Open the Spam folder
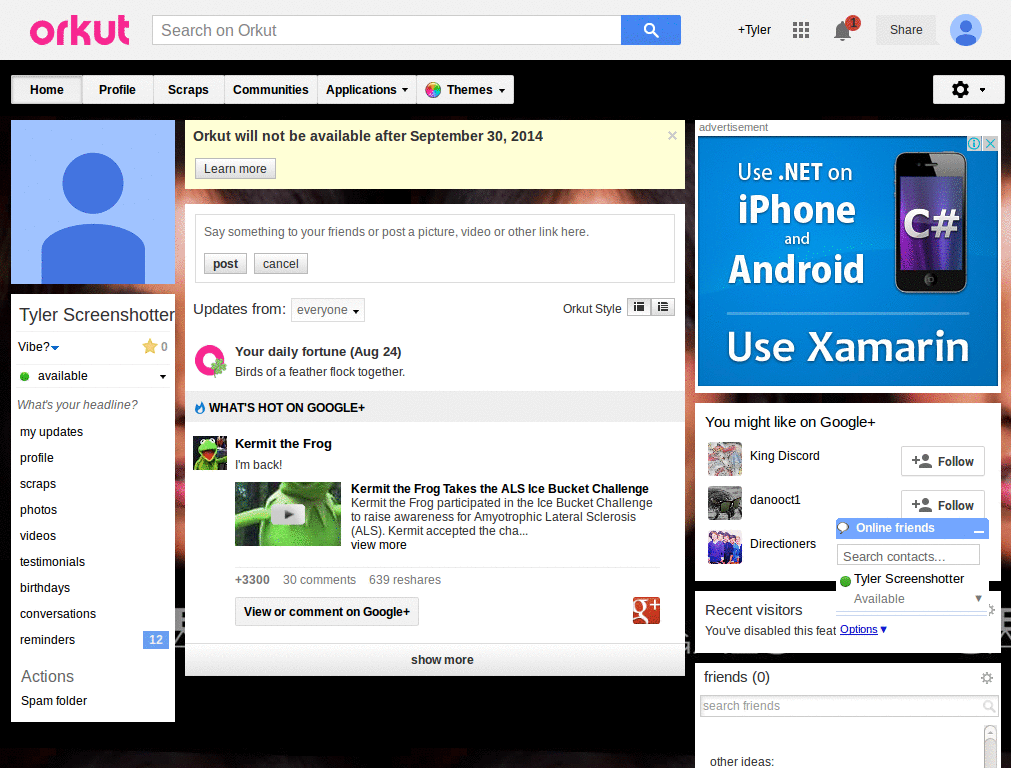Image resolution: width=1024 pixels, height=768 pixels. point(54,701)
